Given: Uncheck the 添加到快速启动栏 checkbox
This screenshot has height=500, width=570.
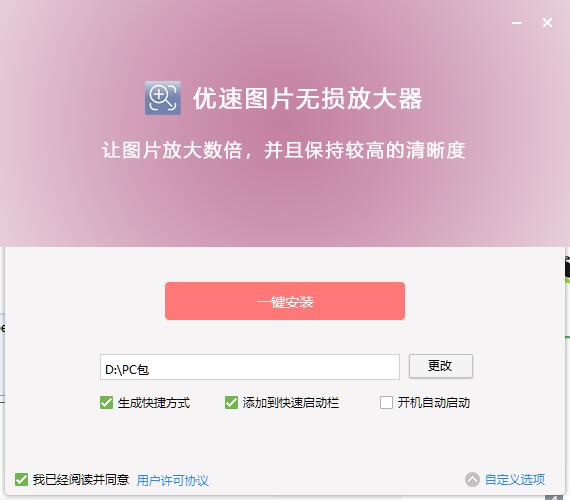Looking at the screenshot, I should (x=231, y=403).
